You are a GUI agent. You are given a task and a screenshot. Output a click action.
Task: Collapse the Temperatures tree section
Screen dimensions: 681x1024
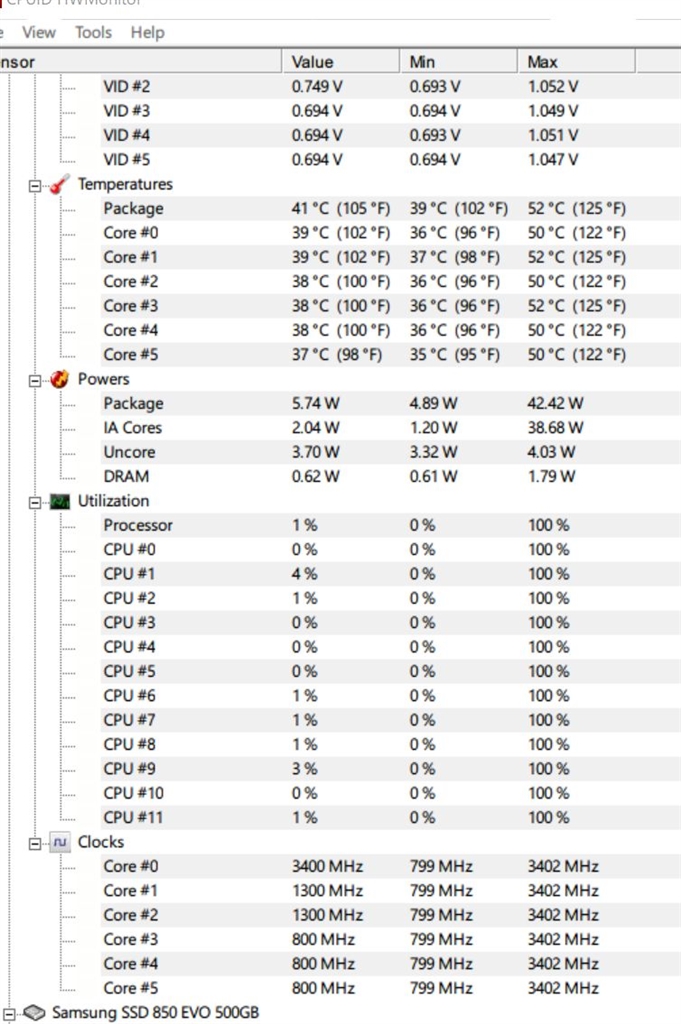tap(36, 185)
